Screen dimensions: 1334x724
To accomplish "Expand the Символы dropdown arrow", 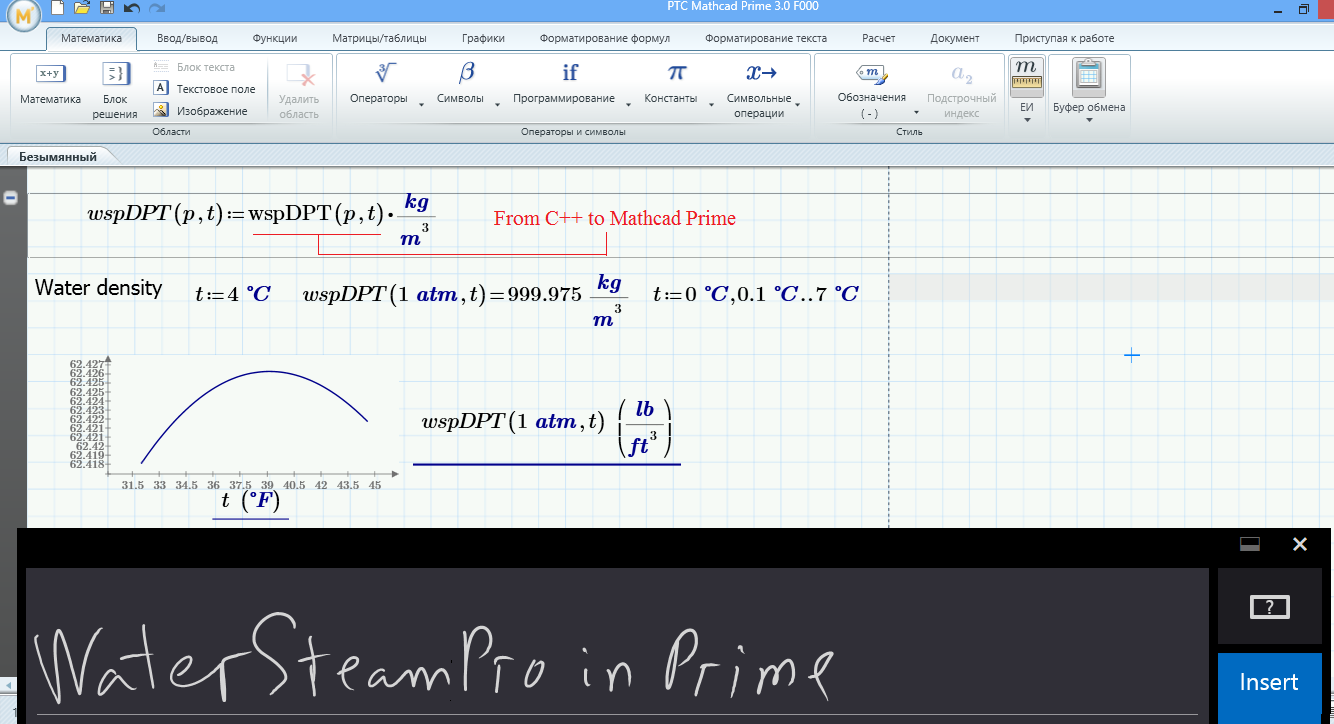I will 497,104.
